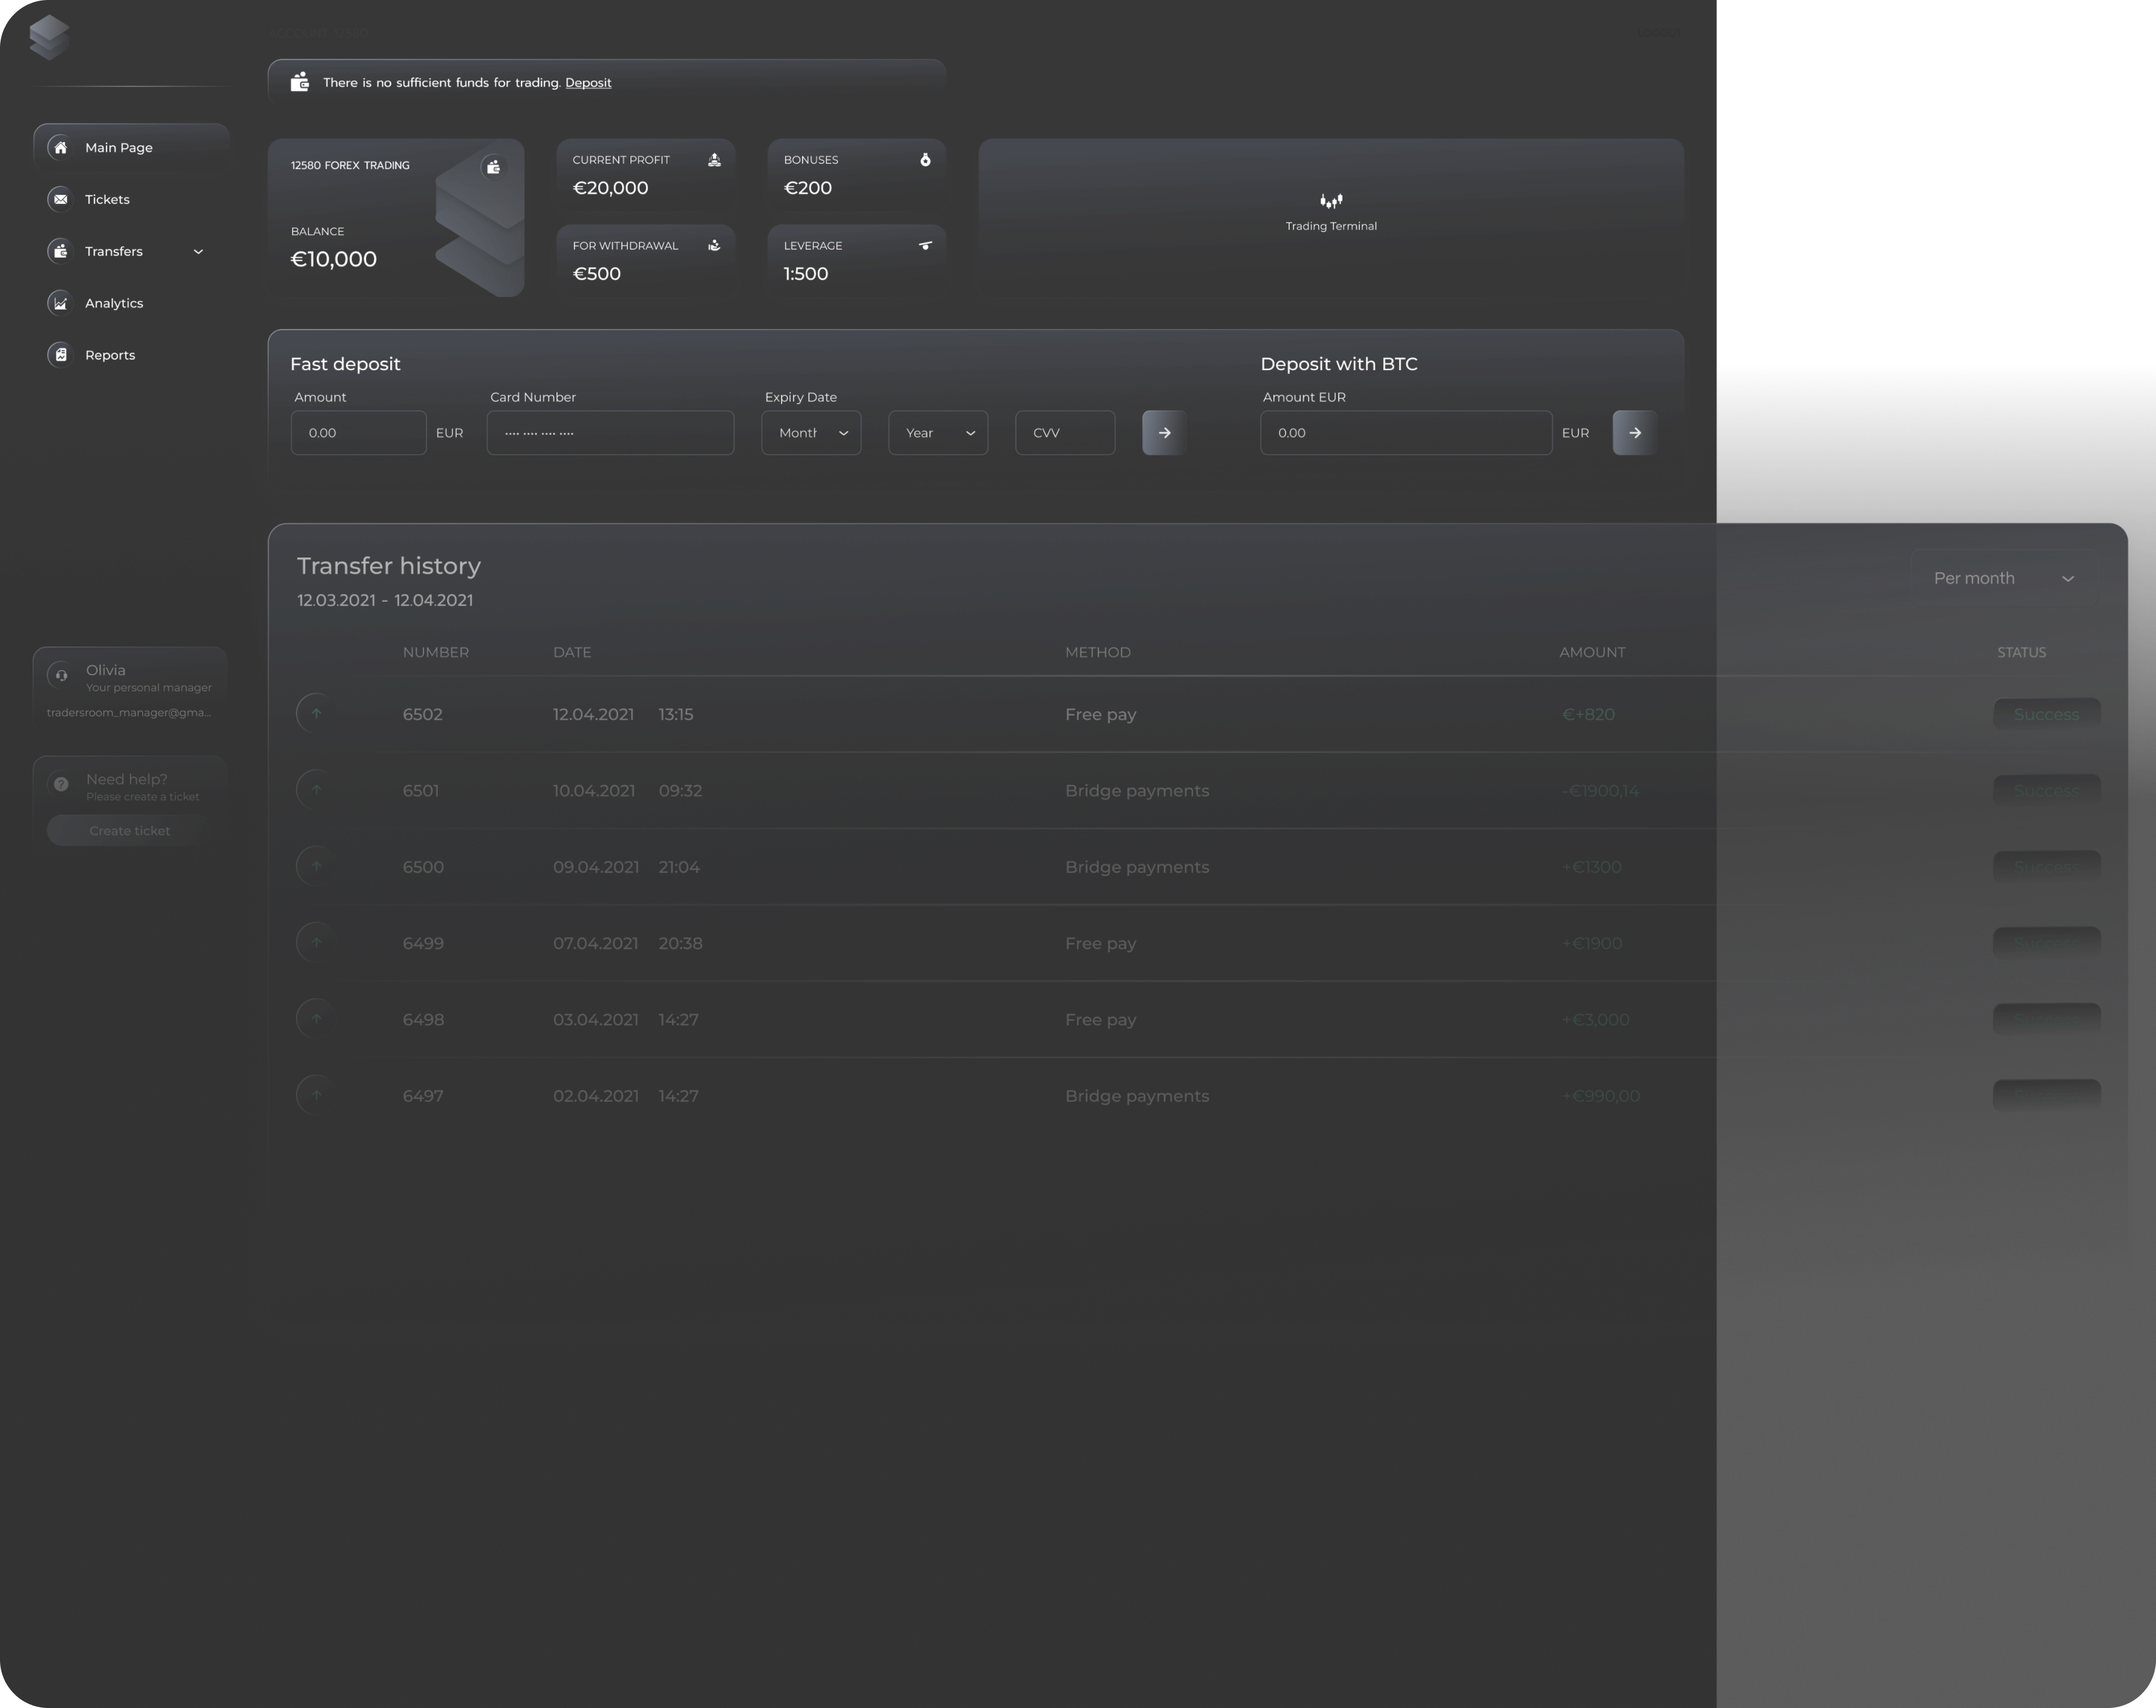Click the Bonuses money bag icon
This screenshot has width=2156, height=1708.
(925, 160)
